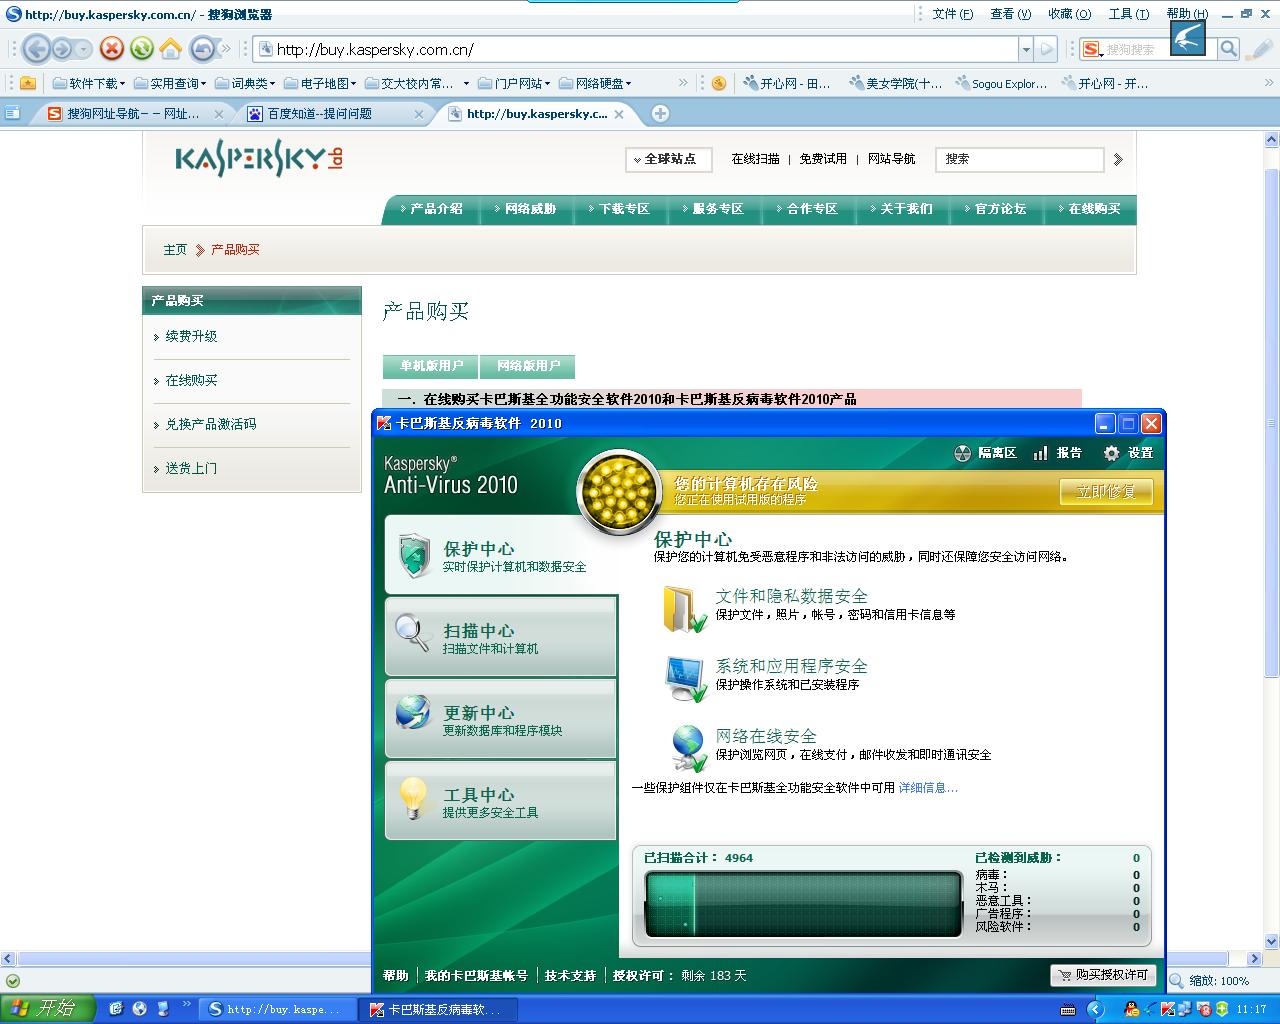Open the 工具(T) browser menu

tap(1128, 14)
